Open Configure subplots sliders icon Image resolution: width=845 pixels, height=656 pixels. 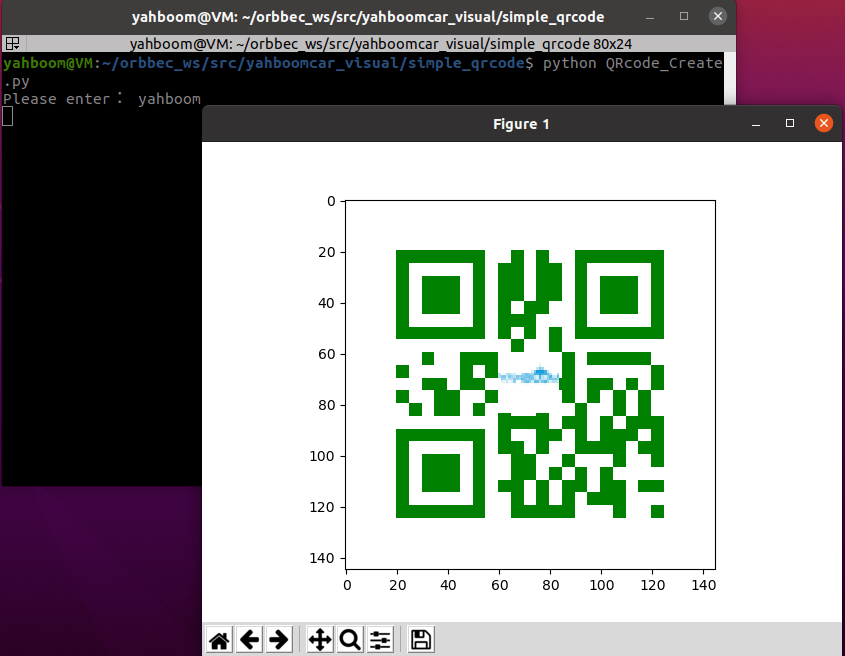coord(380,640)
